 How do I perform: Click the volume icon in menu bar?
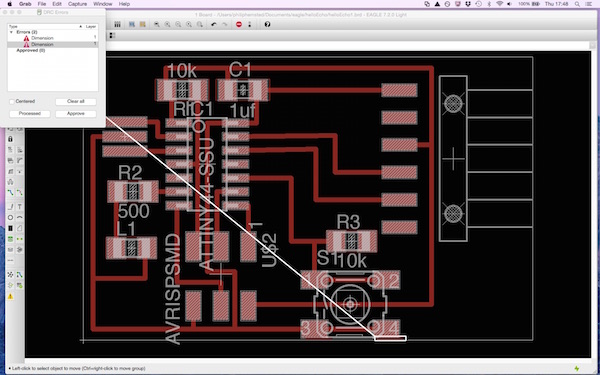tap(510, 4)
